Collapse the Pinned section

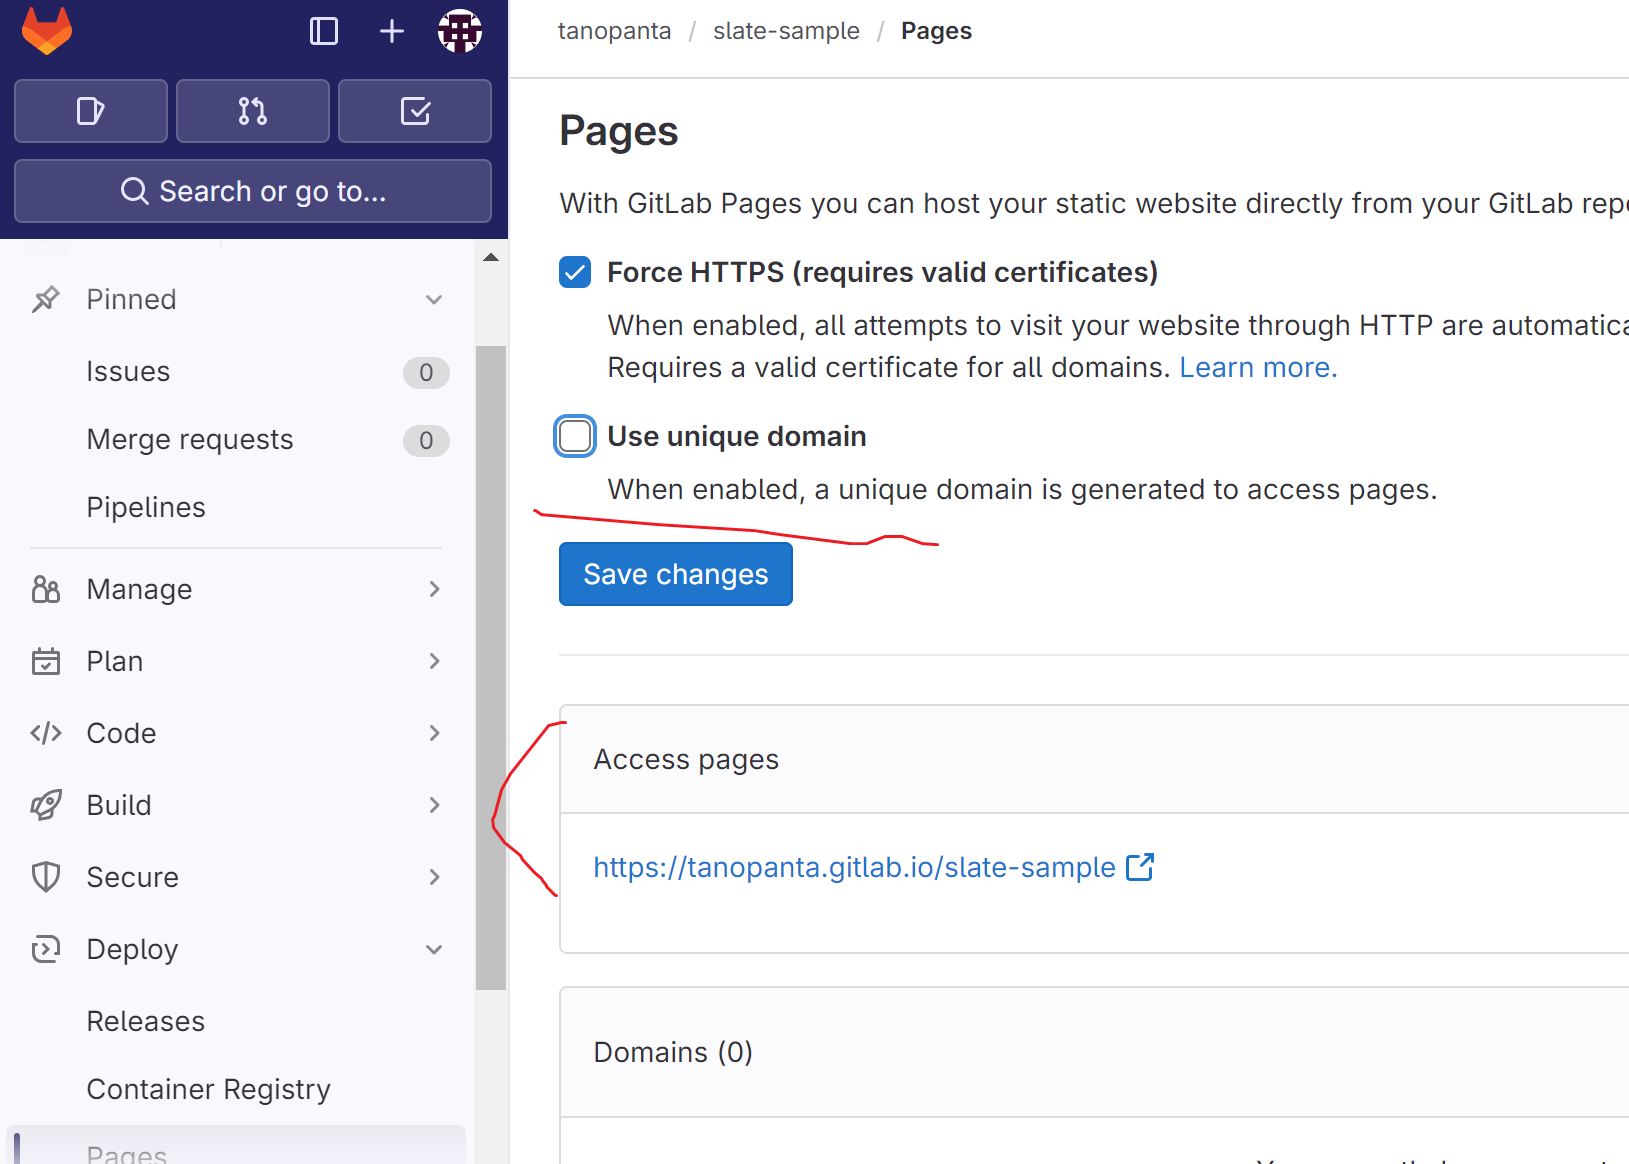click(x=434, y=298)
